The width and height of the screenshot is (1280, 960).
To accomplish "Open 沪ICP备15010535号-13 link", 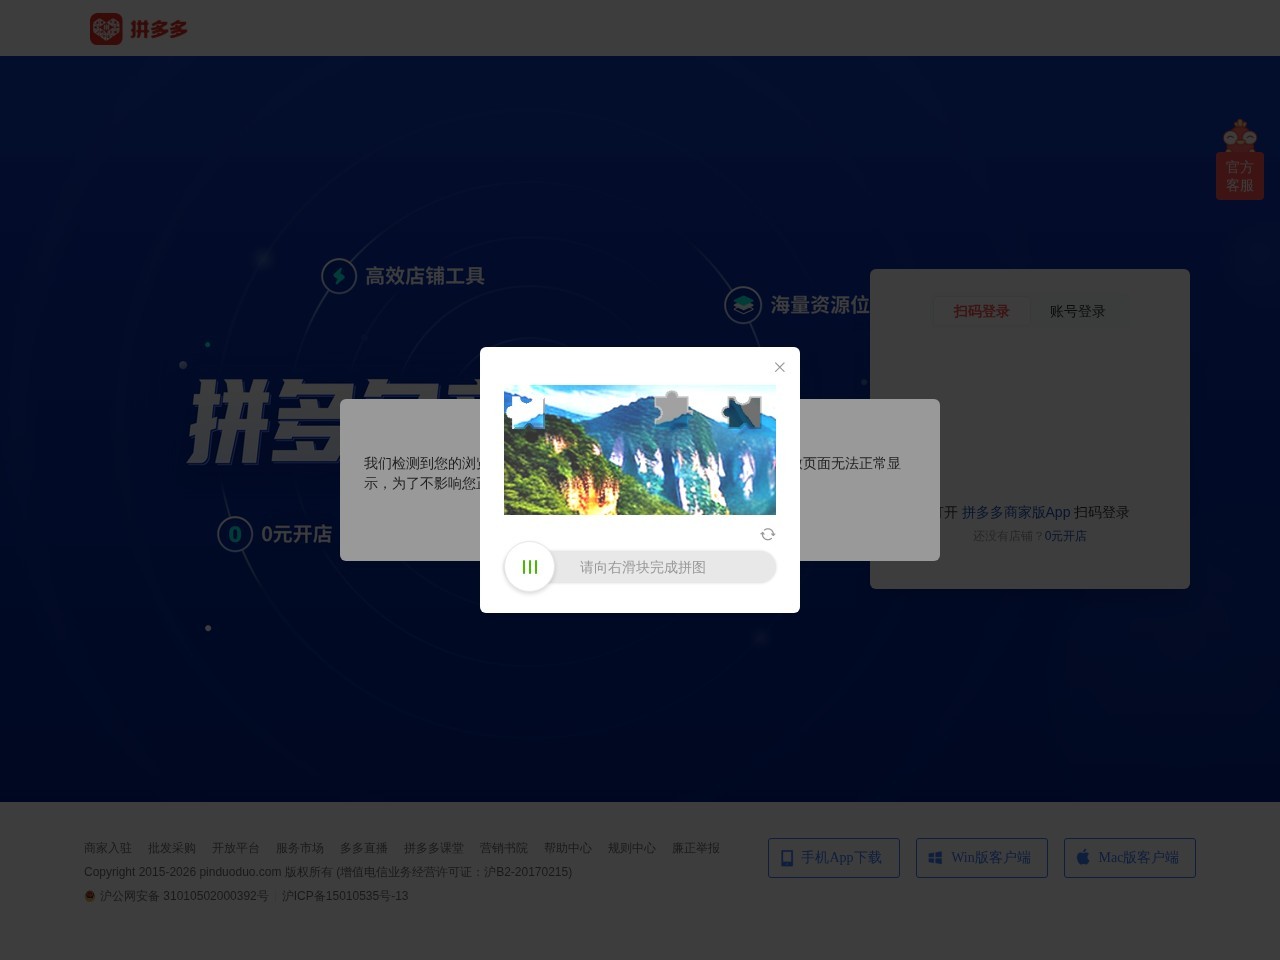I will (x=345, y=896).
